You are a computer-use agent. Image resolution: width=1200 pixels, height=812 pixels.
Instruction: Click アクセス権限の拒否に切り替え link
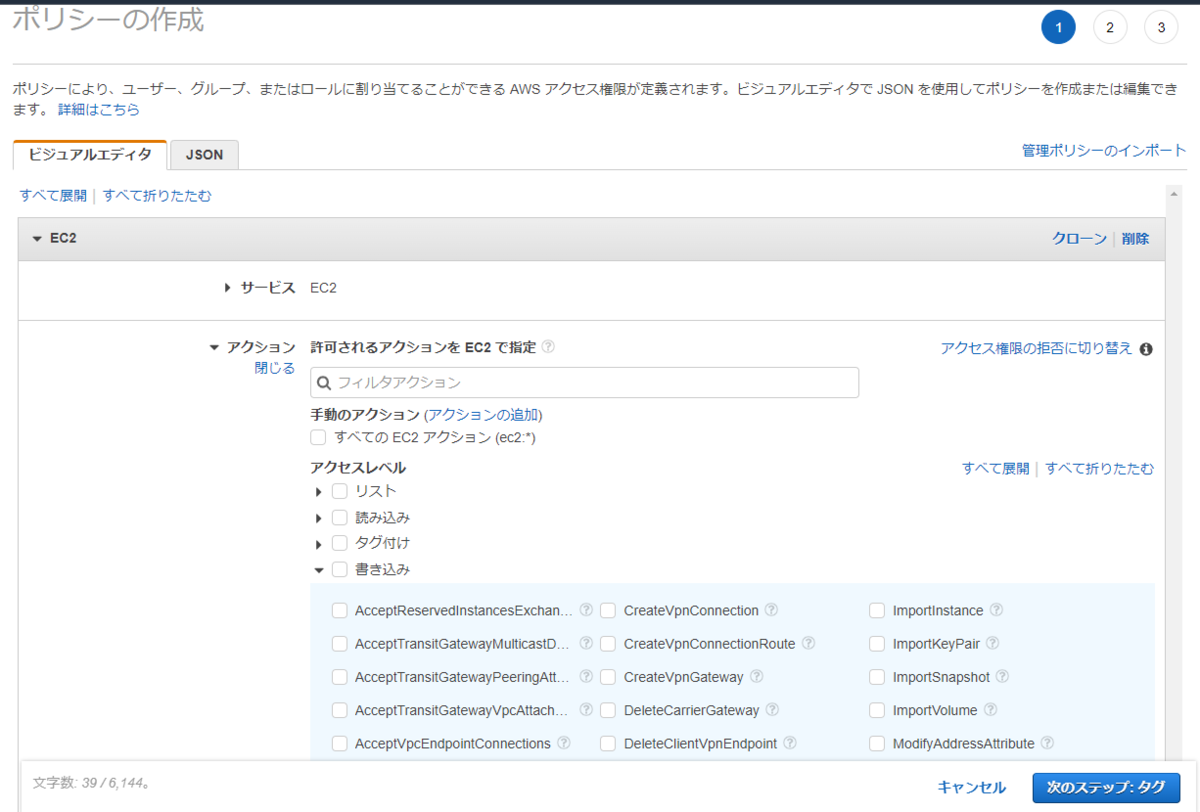pos(1036,348)
